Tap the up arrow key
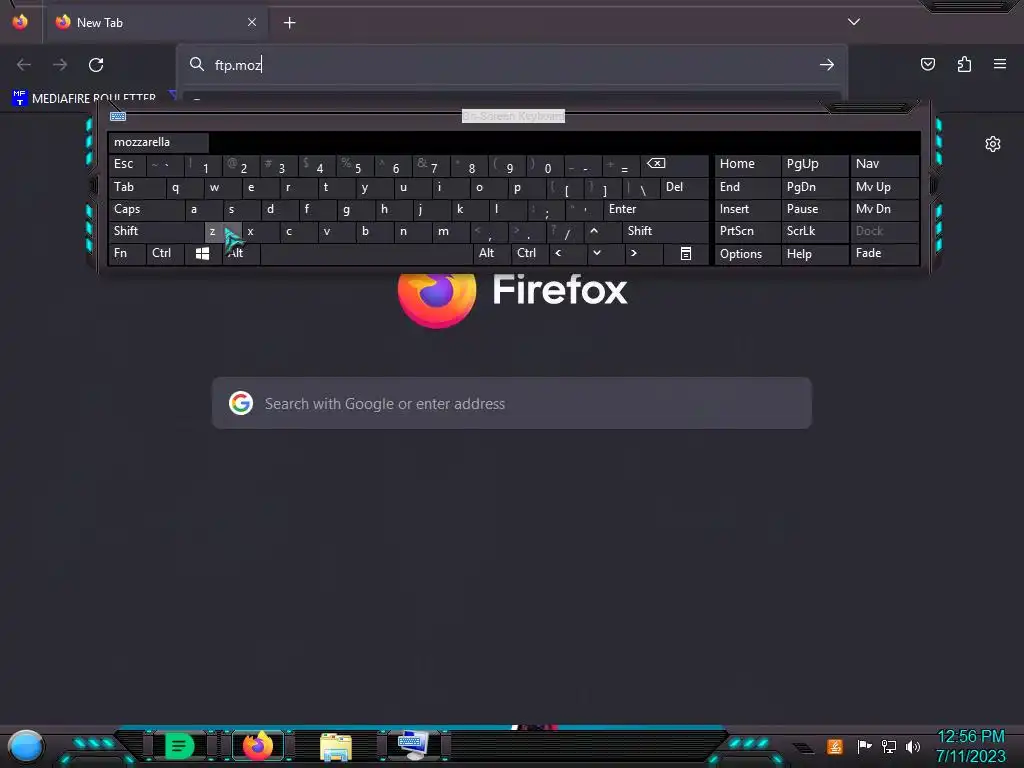The width and height of the screenshot is (1024, 768). (x=601, y=231)
